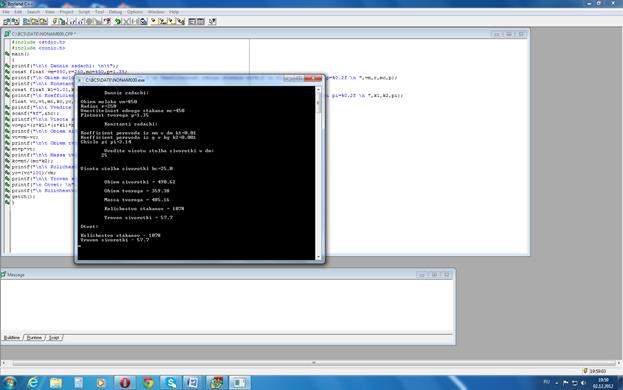
Task: Open the Window menu
Action: click(156, 12)
